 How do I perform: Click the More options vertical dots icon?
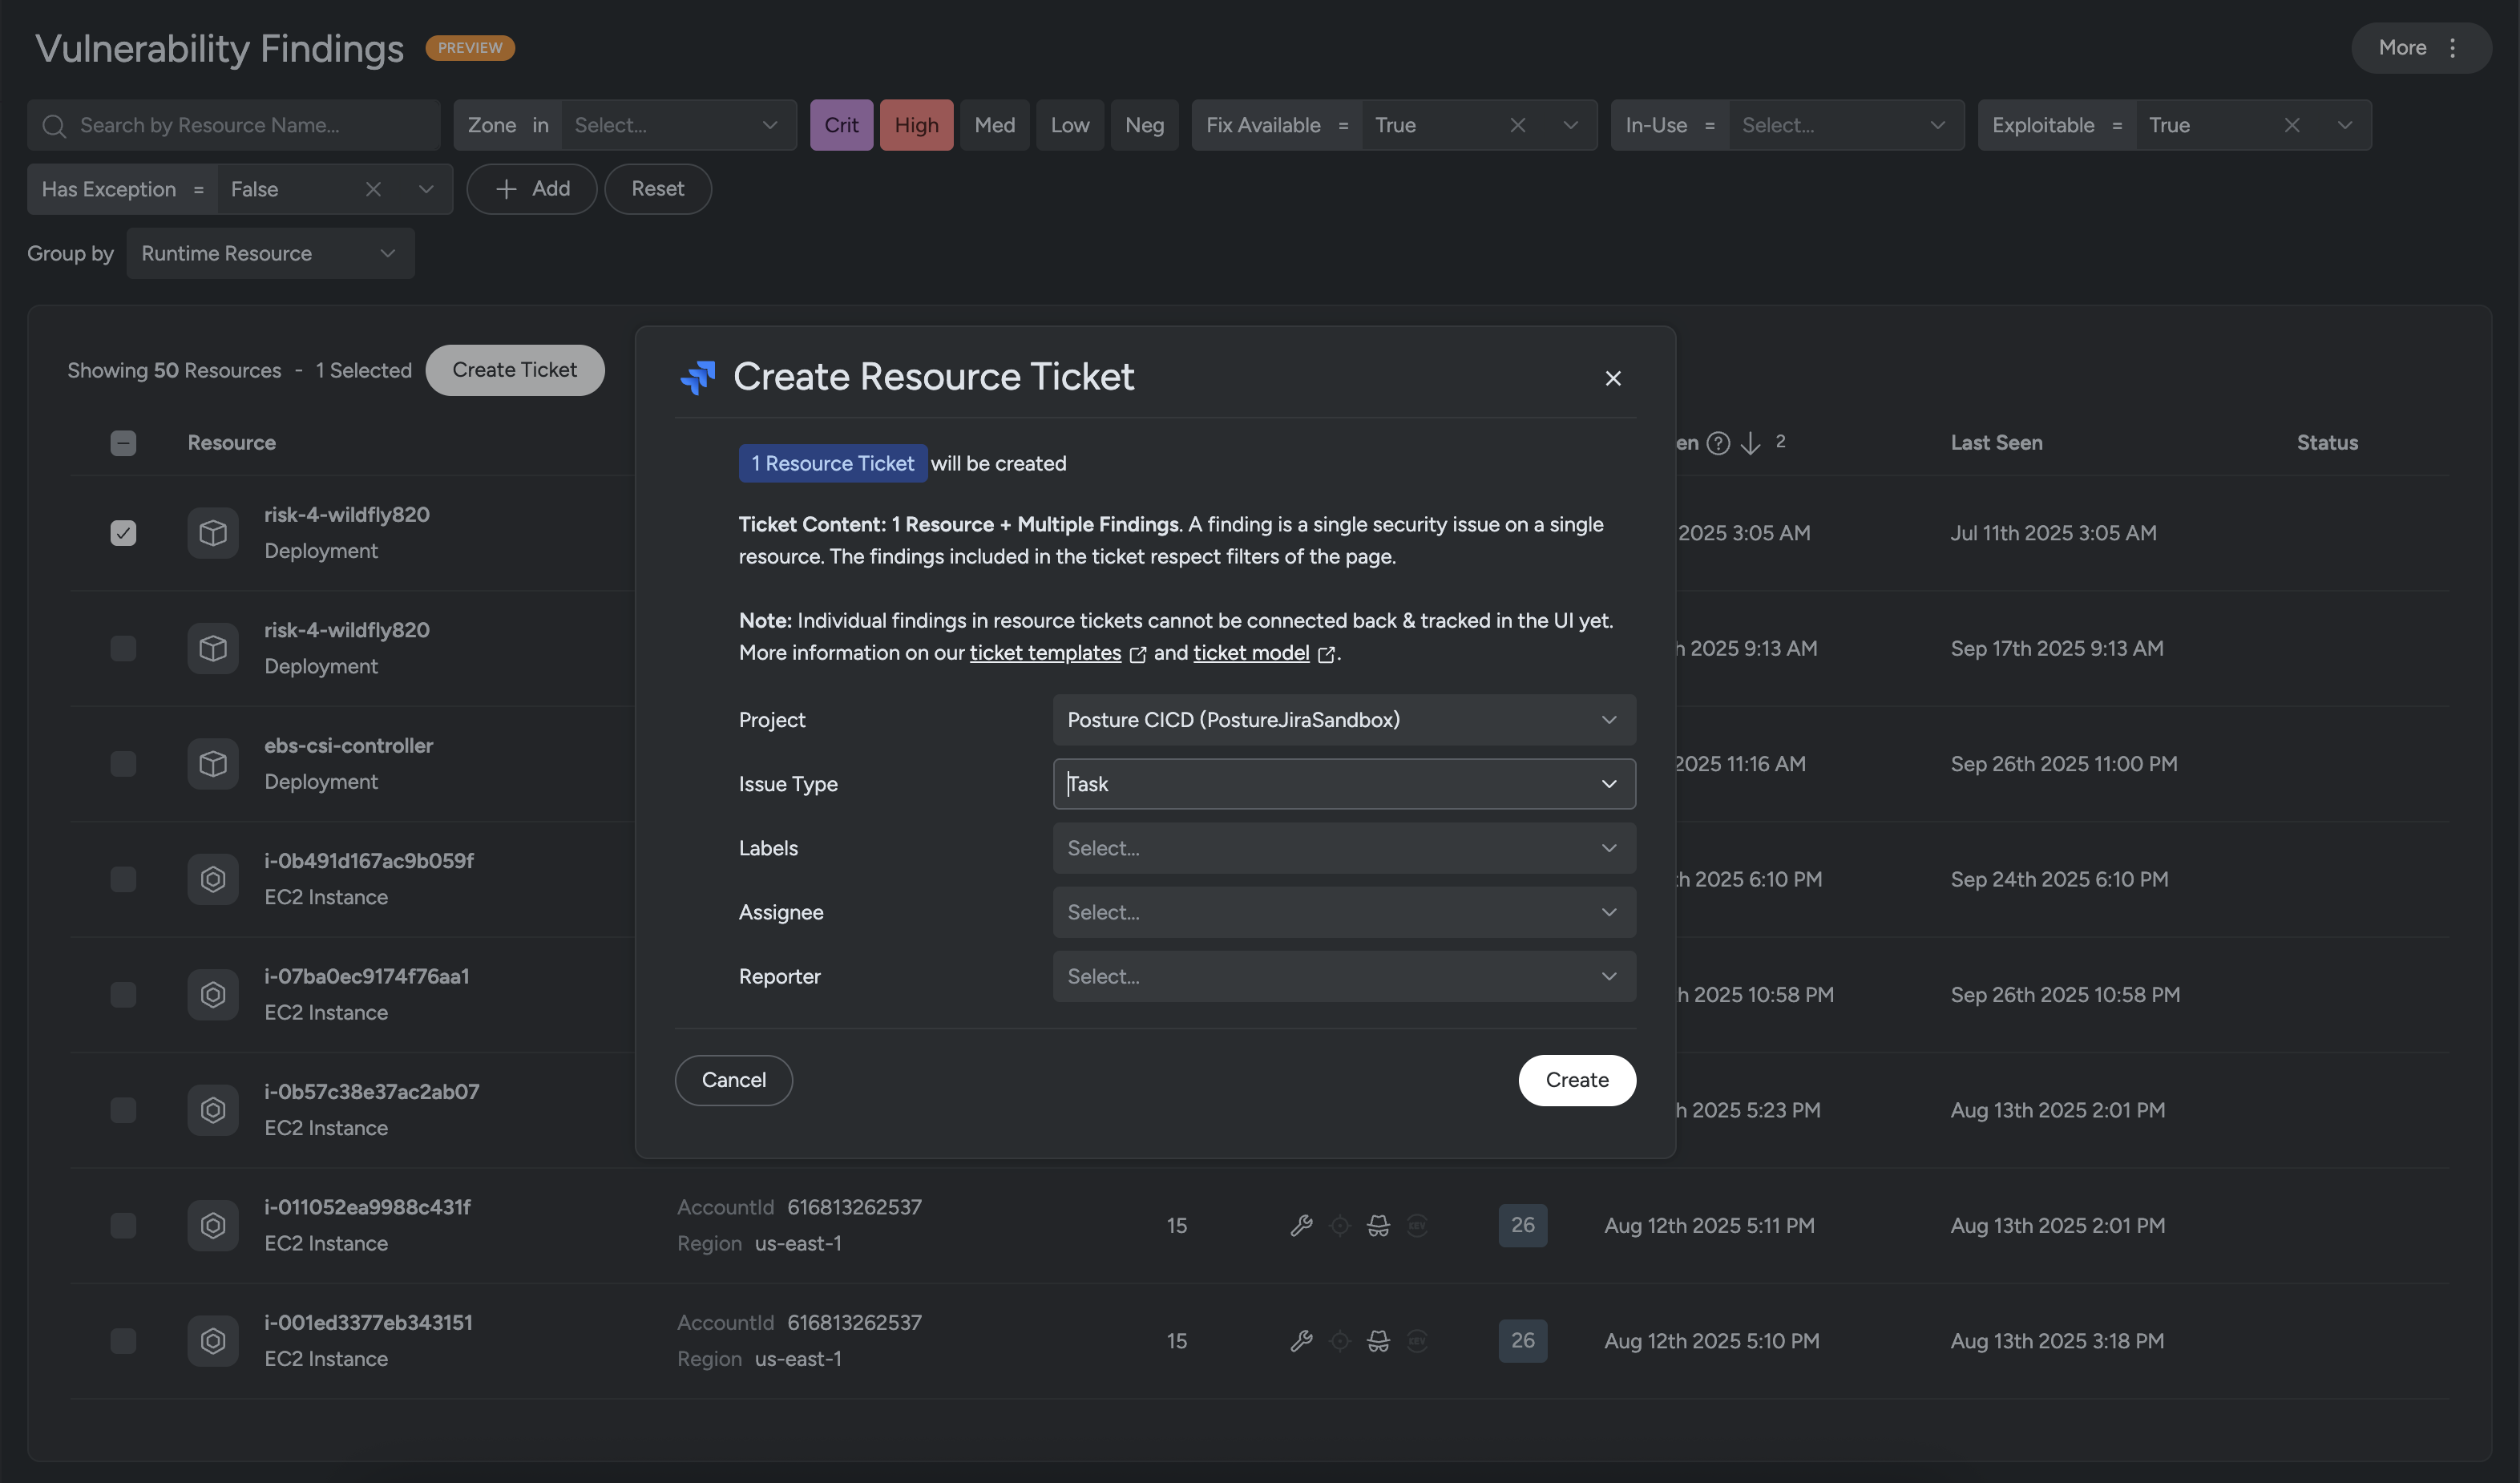pos(2452,48)
